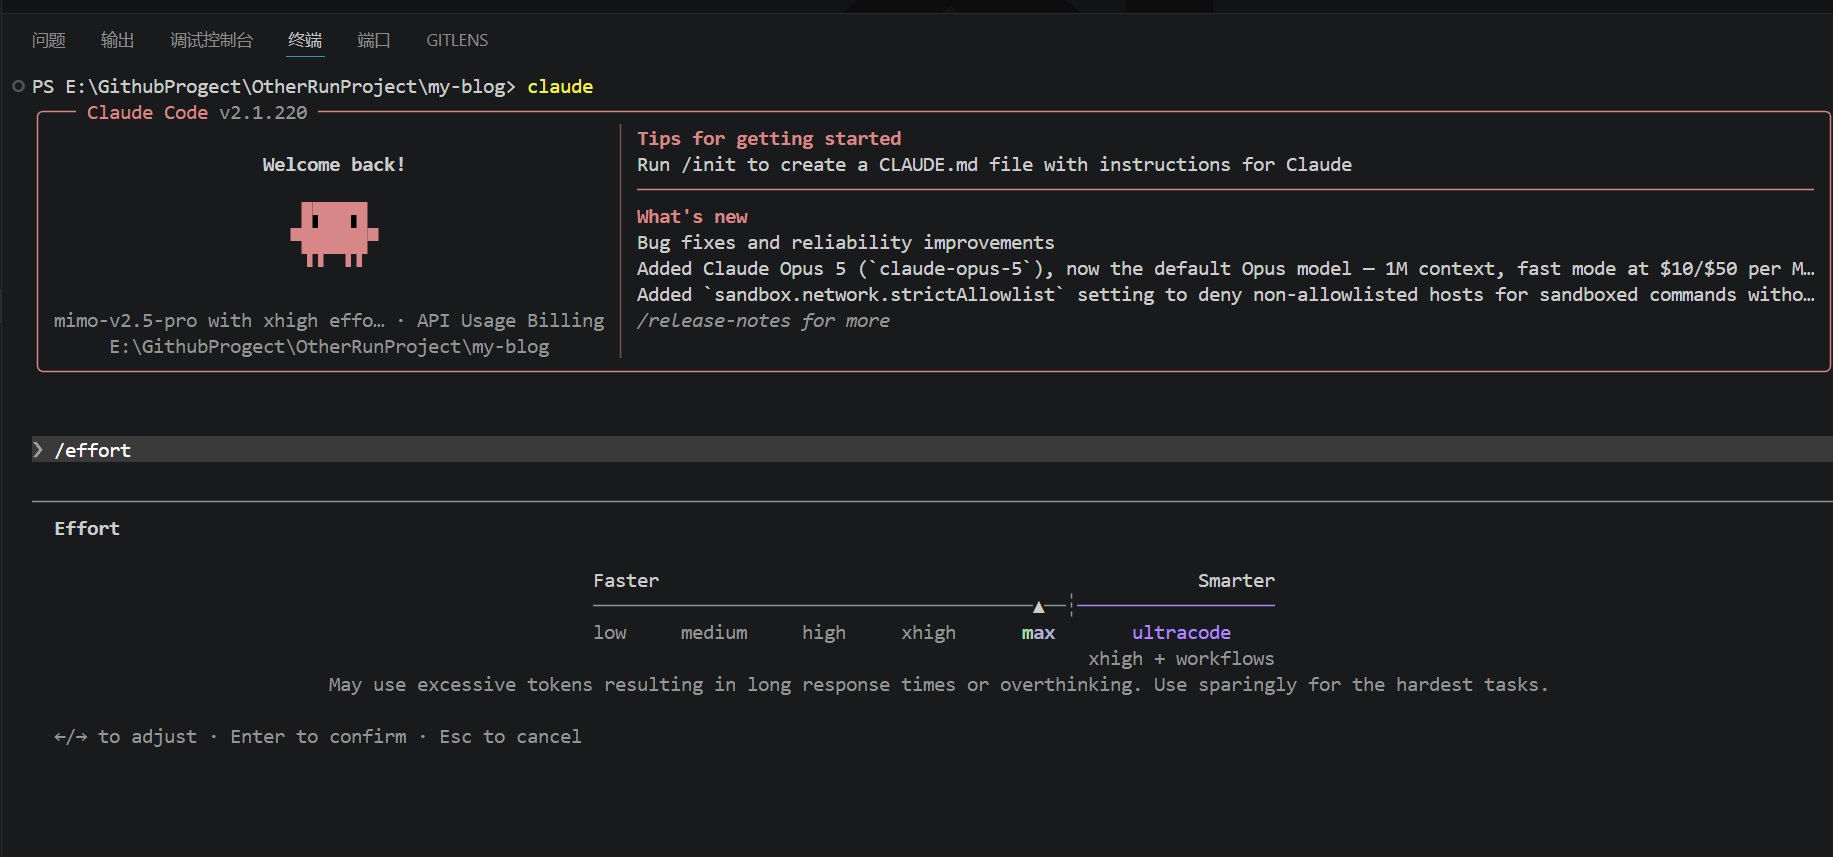
Task: Click the Bug fixes and reliability line
Action: [845, 242]
